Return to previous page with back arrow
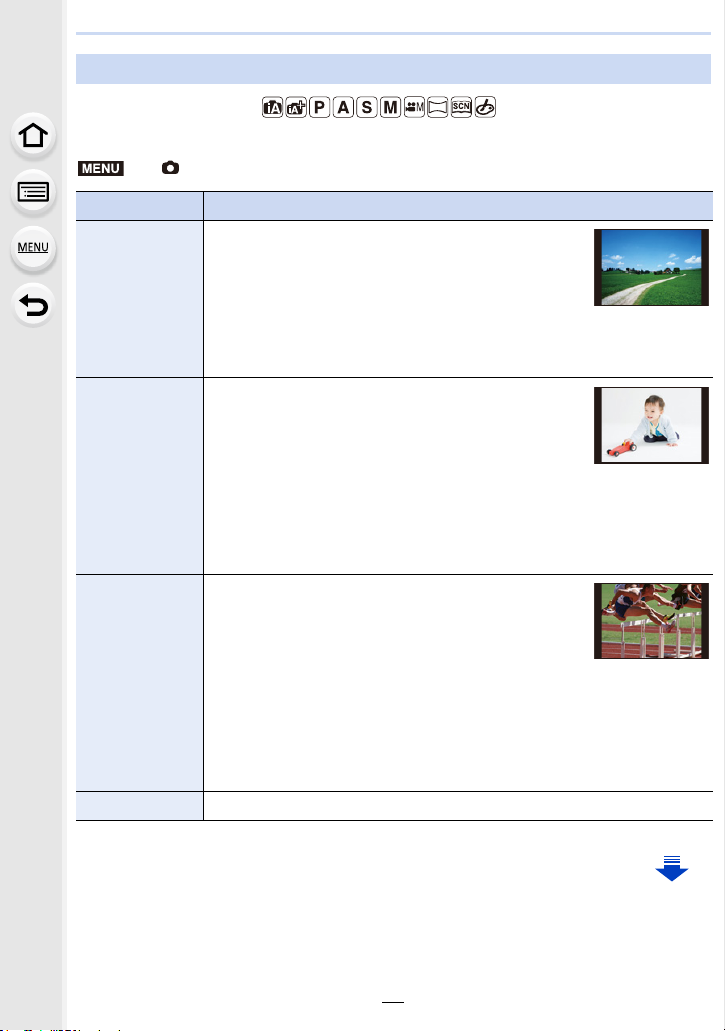 point(33,306)
